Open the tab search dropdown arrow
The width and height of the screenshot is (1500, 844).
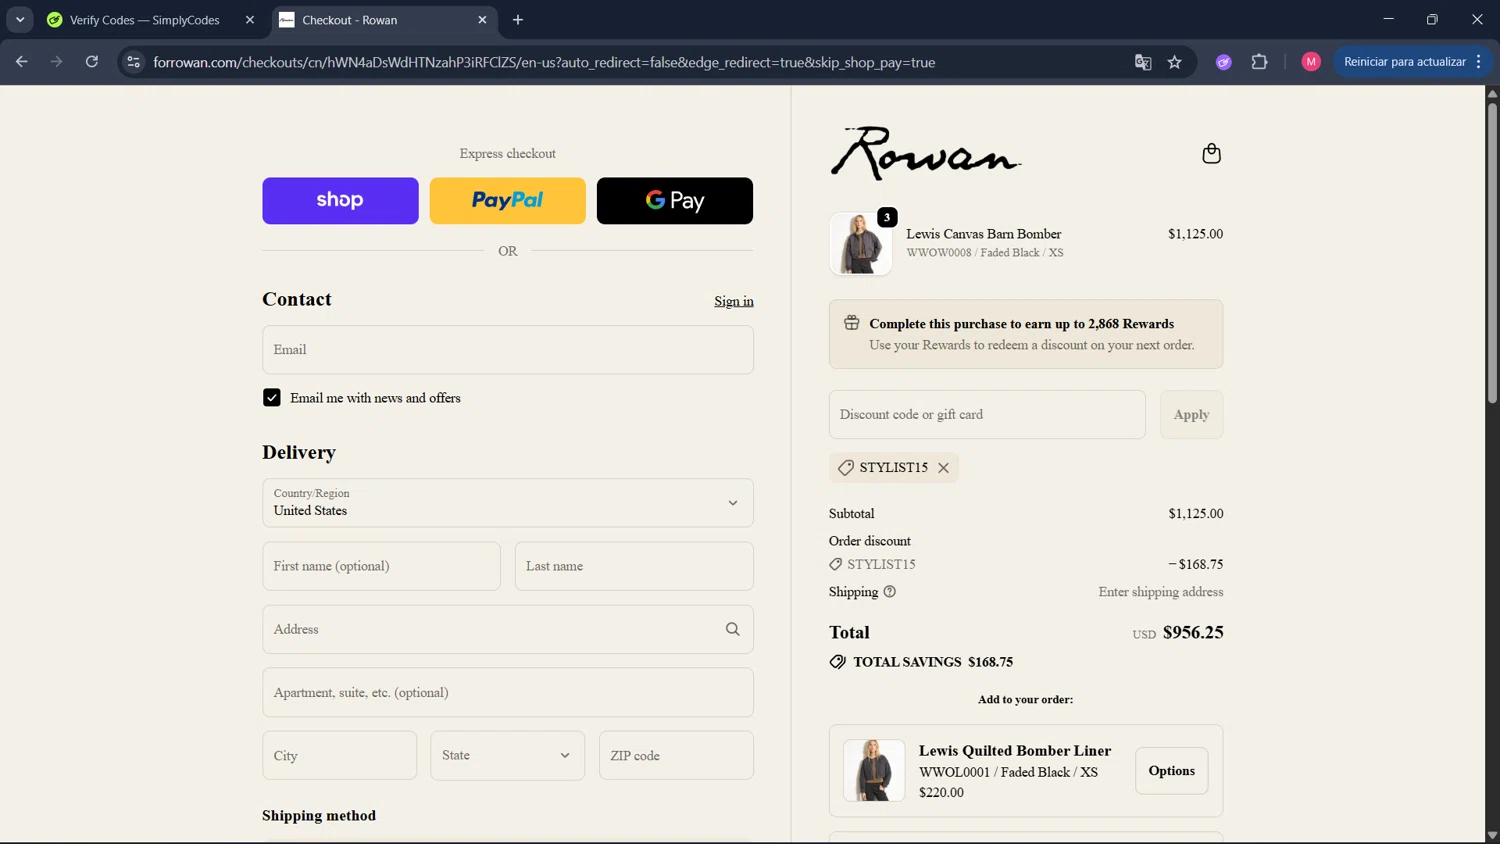click(x=20, y=20)
